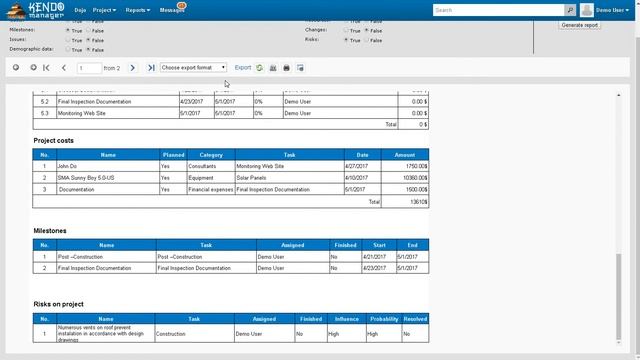Click the "Probability" column header
The height and width of the screenshot is (360, 640).
click(x=384, y=319)
